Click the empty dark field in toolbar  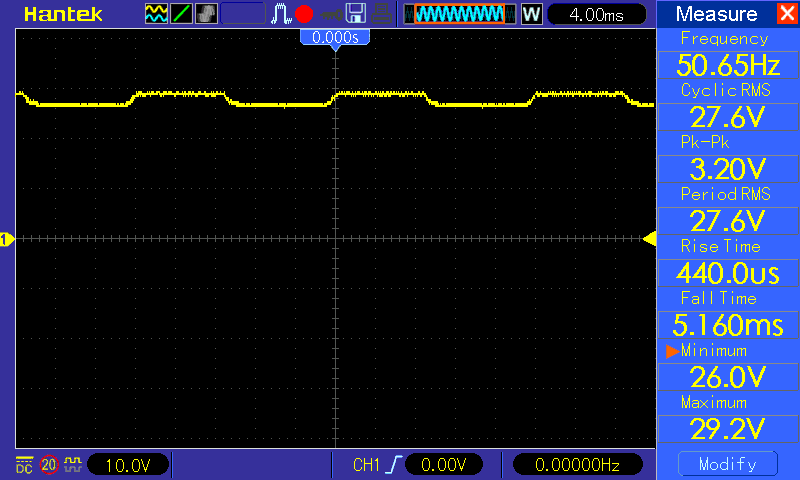coord(243,14)
